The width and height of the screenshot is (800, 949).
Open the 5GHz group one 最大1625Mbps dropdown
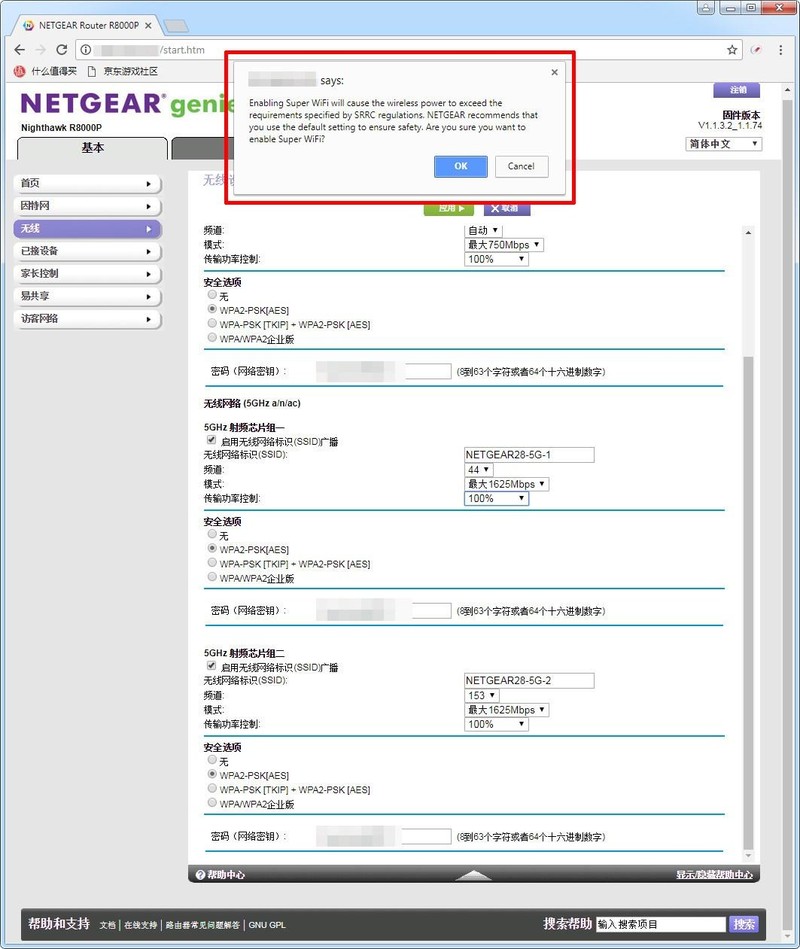(x=507, y=484)
